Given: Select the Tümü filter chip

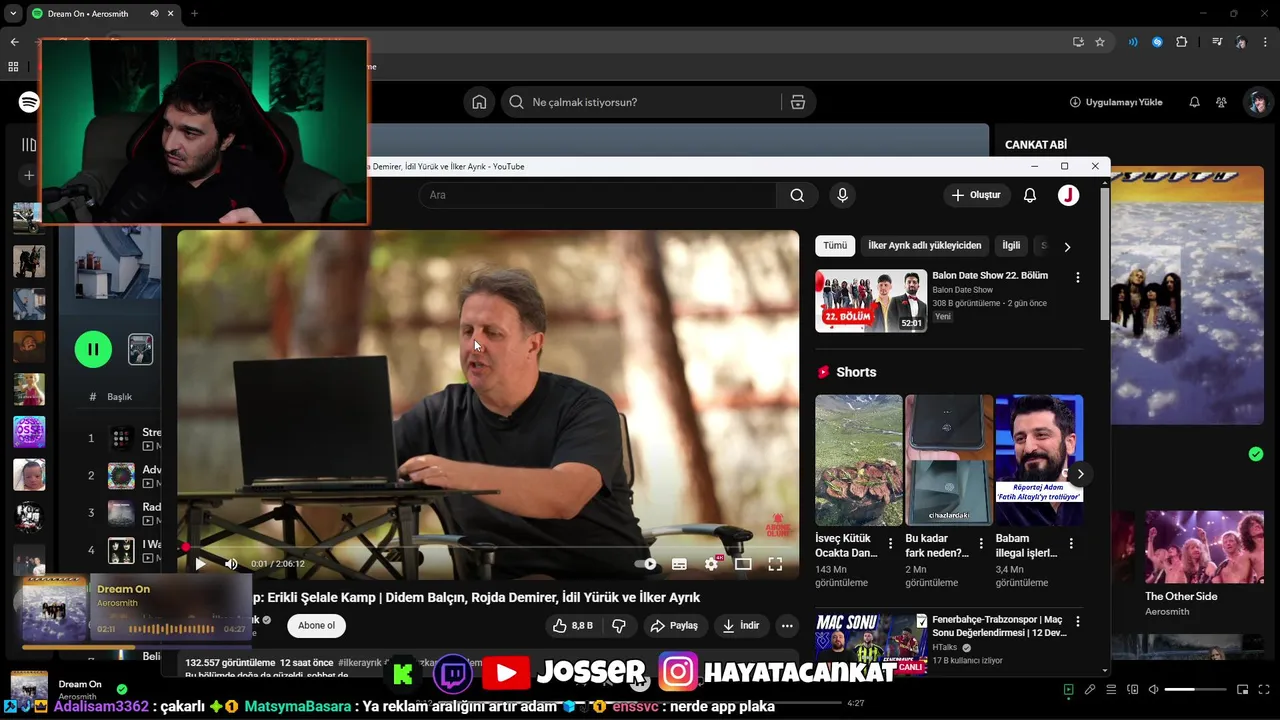Looking at the screenshot, I should (x=835, y=246).
